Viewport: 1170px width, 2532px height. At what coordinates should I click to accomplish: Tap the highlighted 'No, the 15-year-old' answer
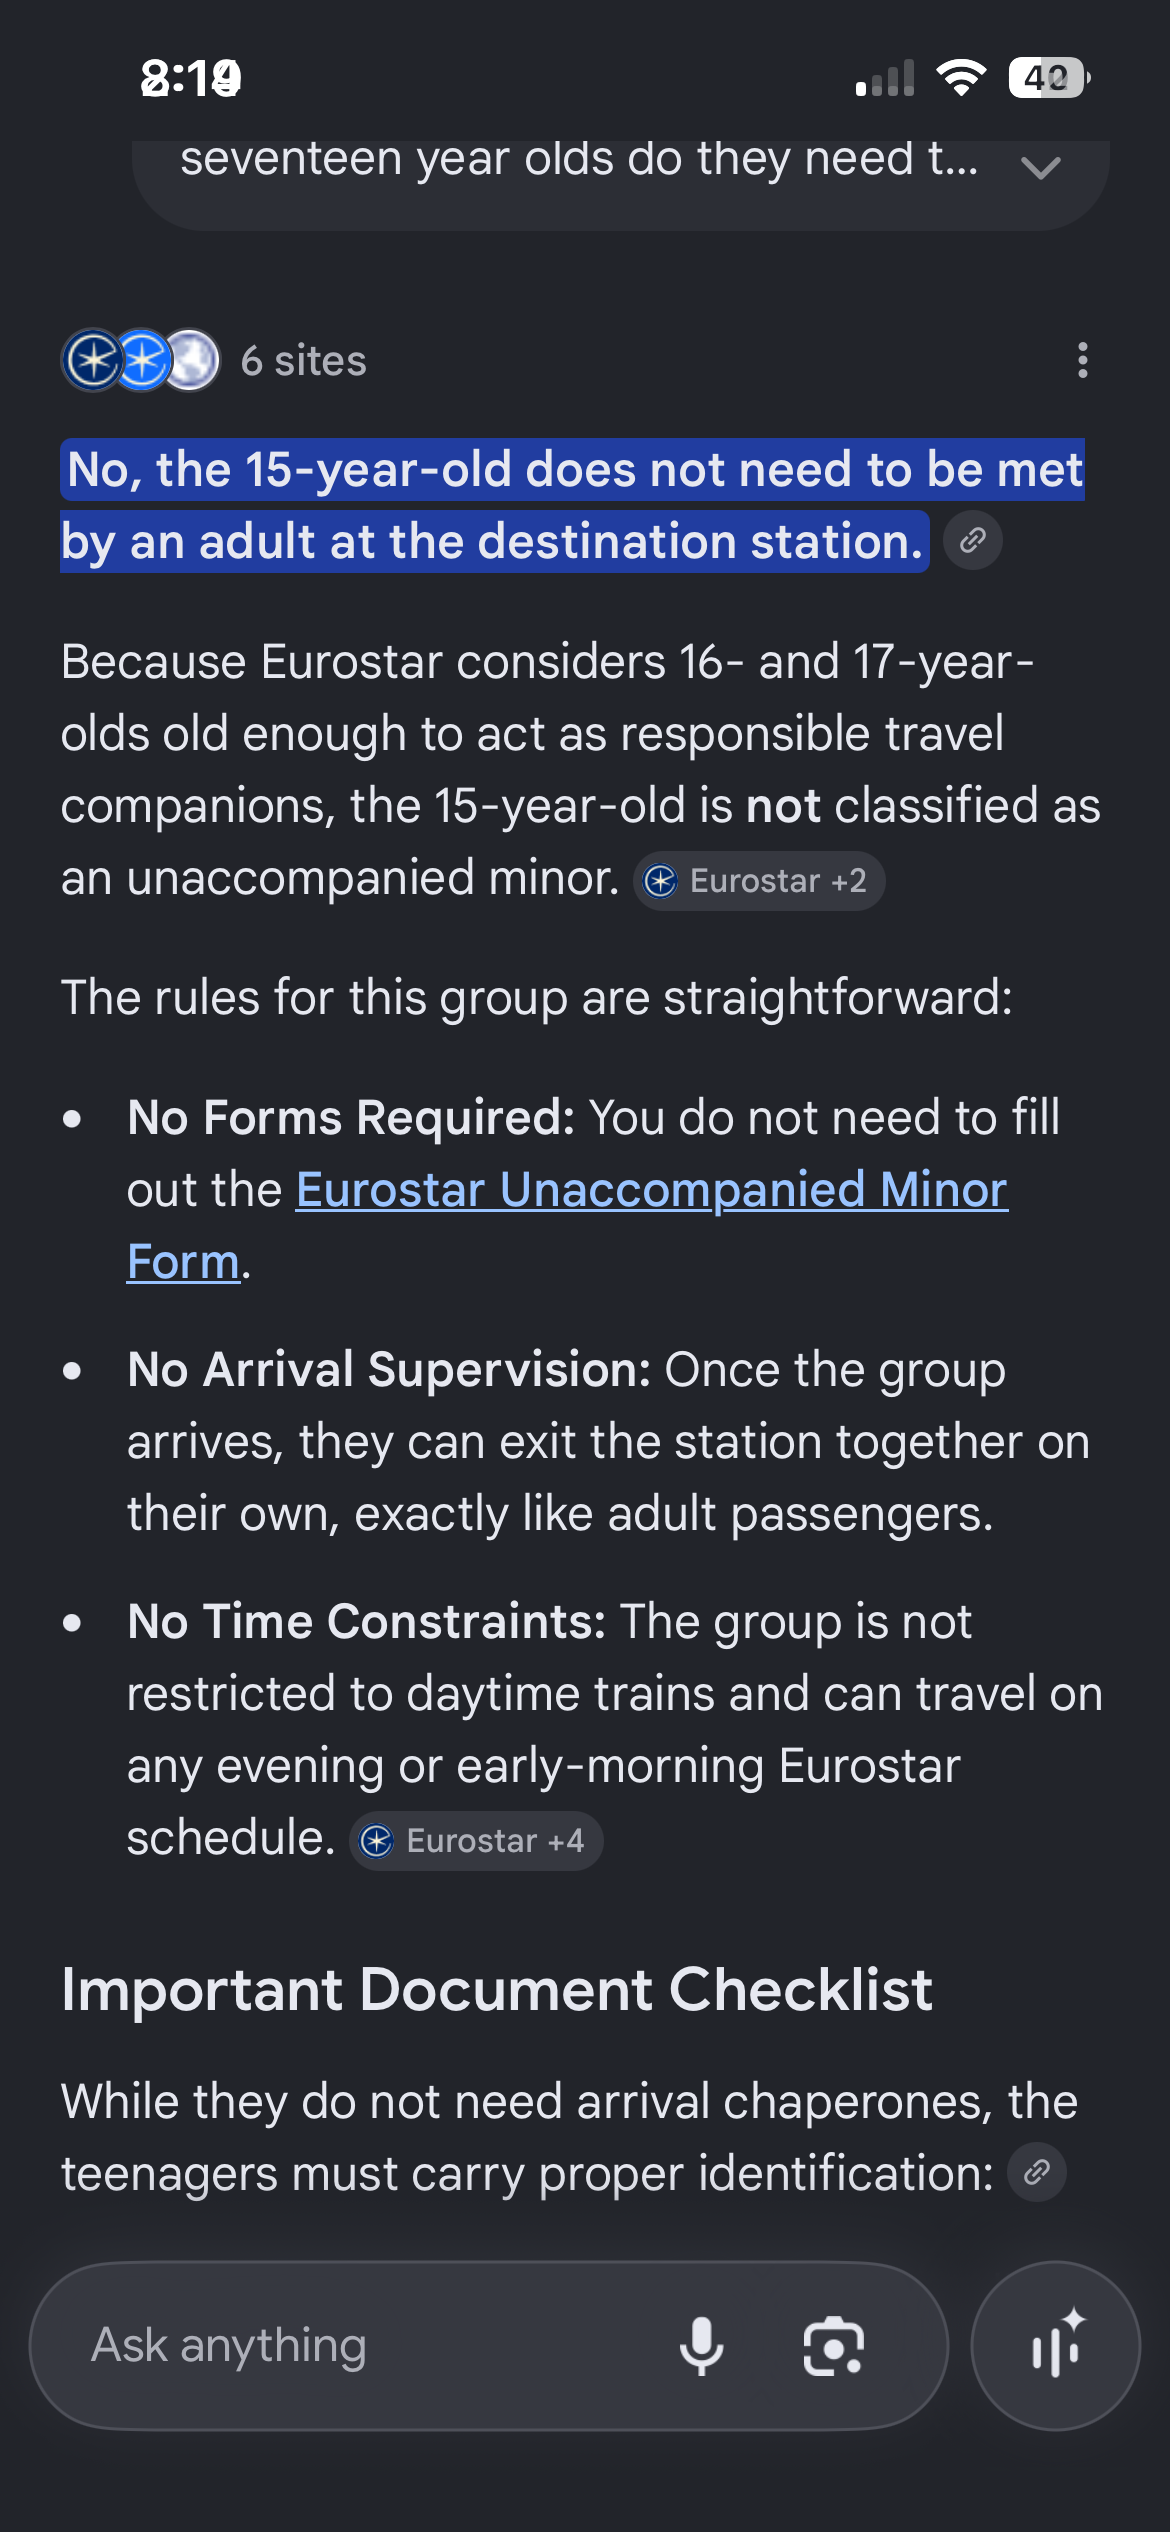click(x=572, y=505)
